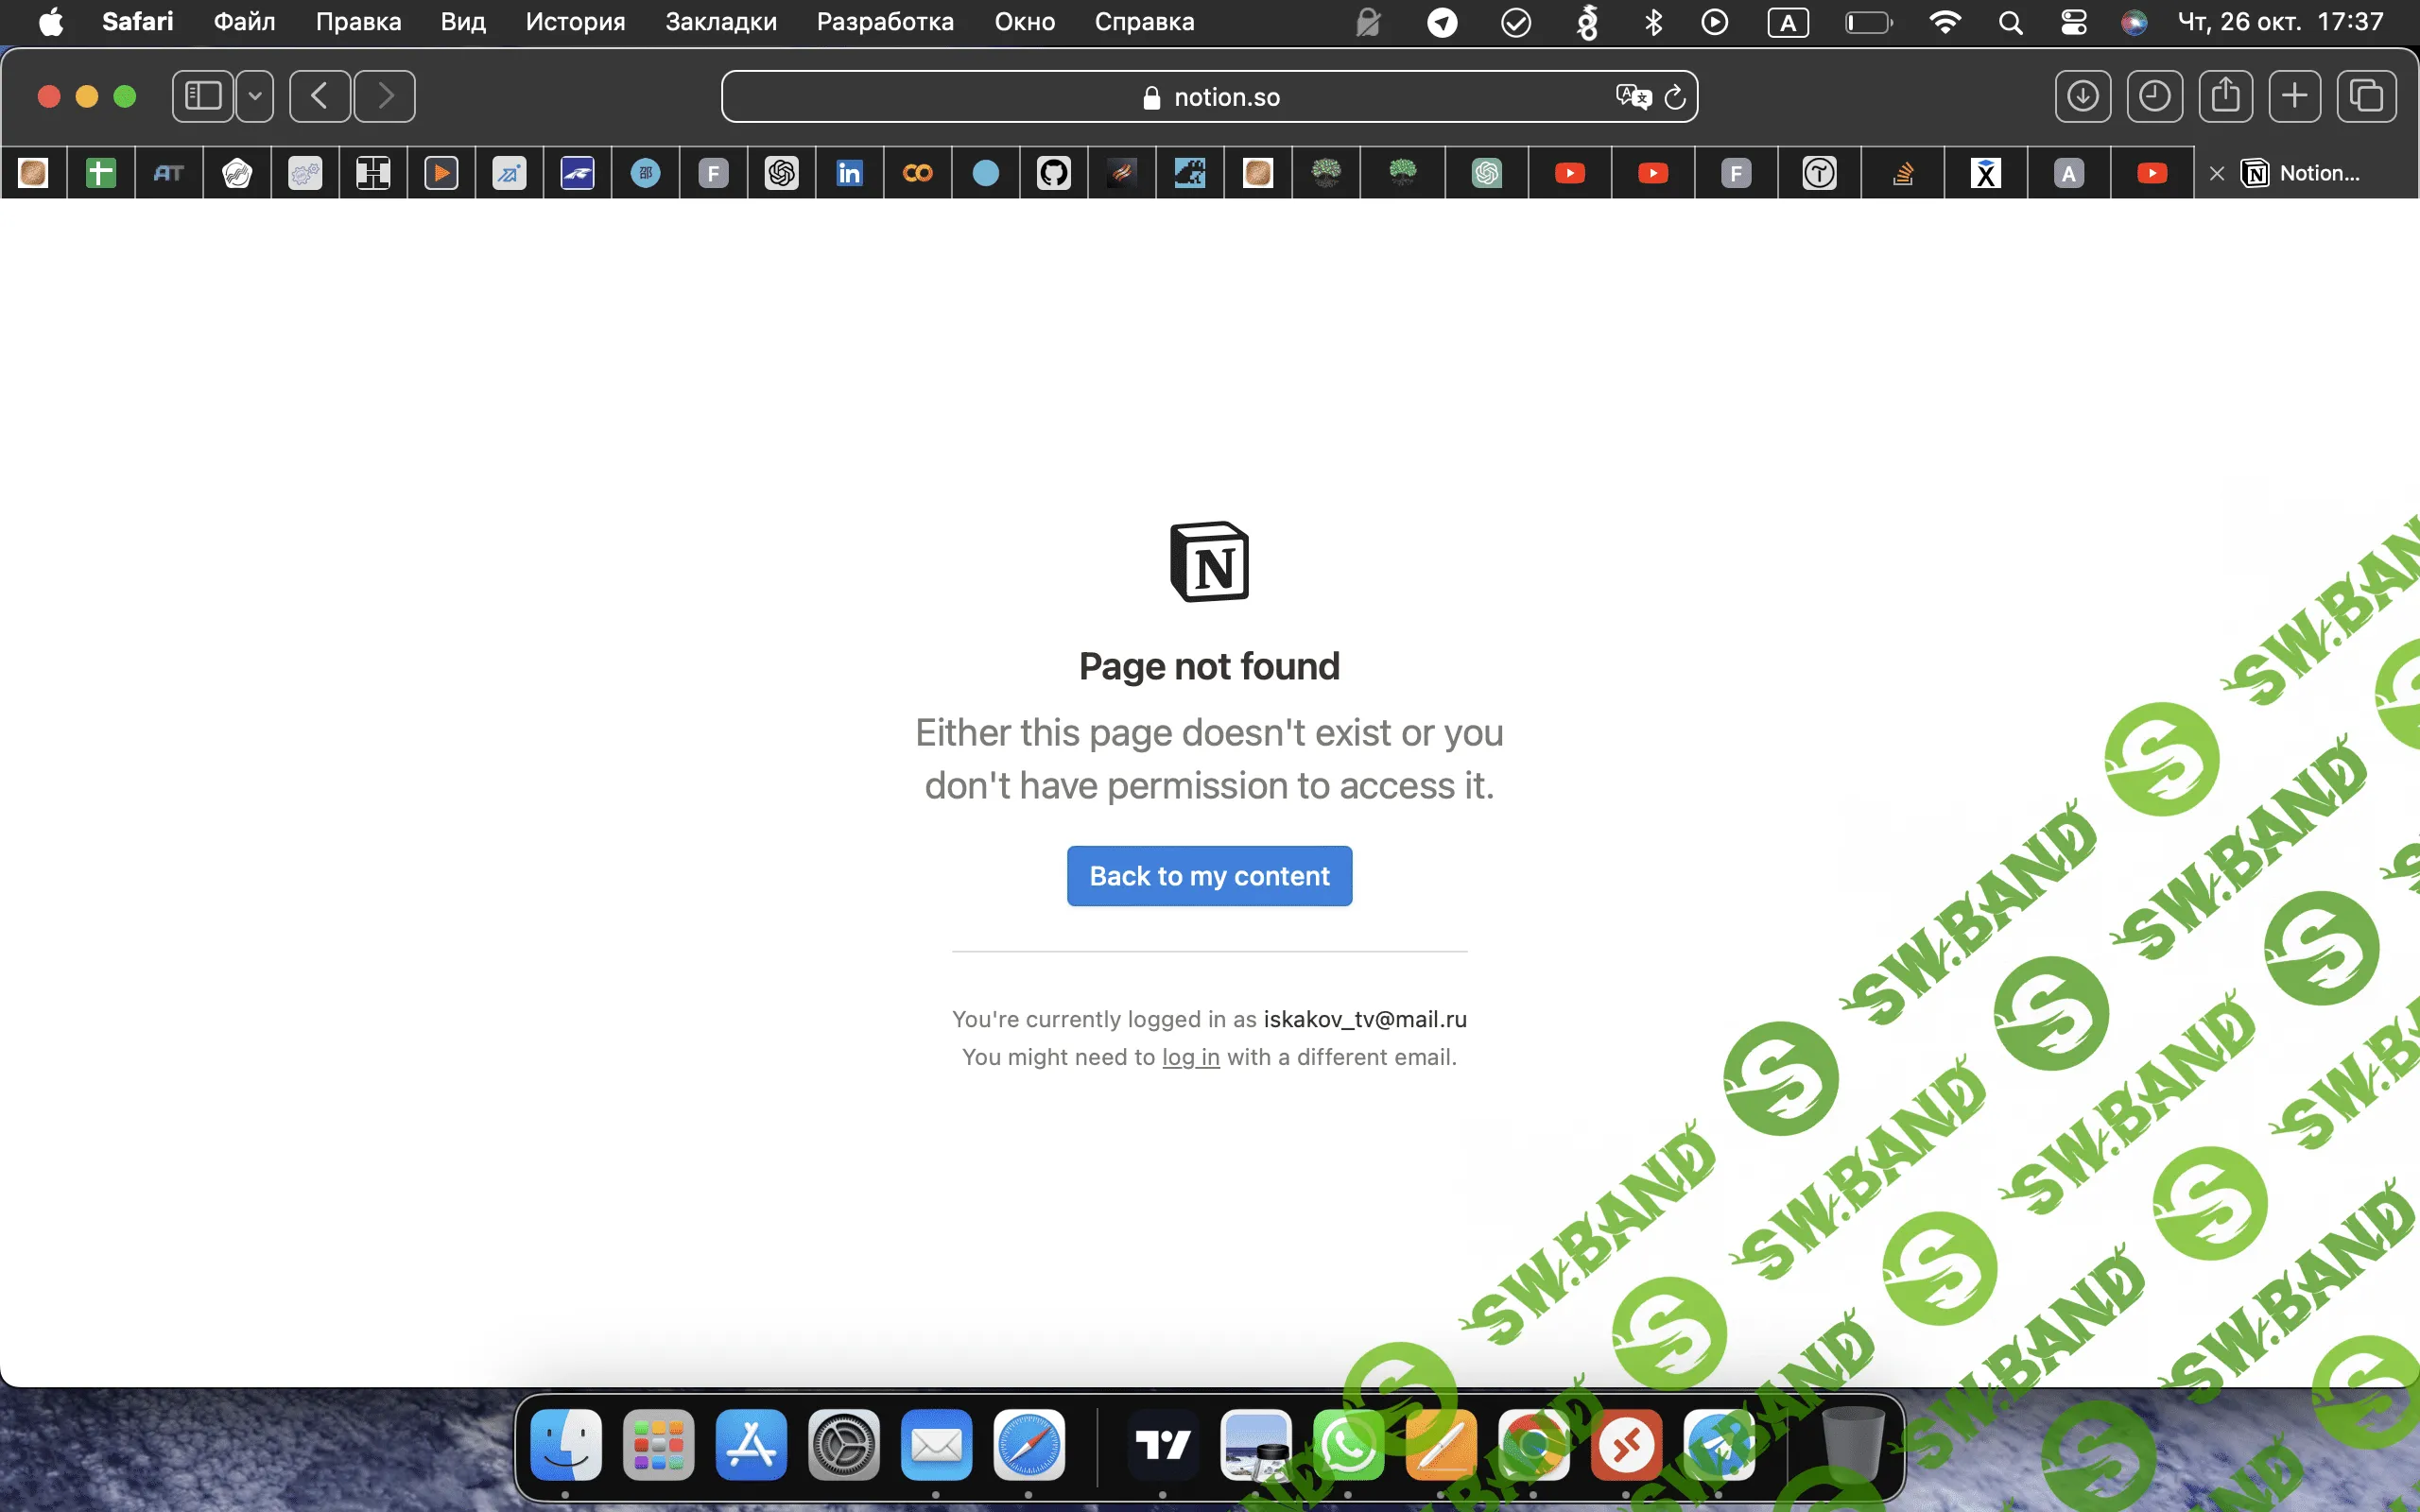Screen dimensions: 2420x1512
Task: Open the tab group dropdown chevron
Action: [x=255, y=96]
